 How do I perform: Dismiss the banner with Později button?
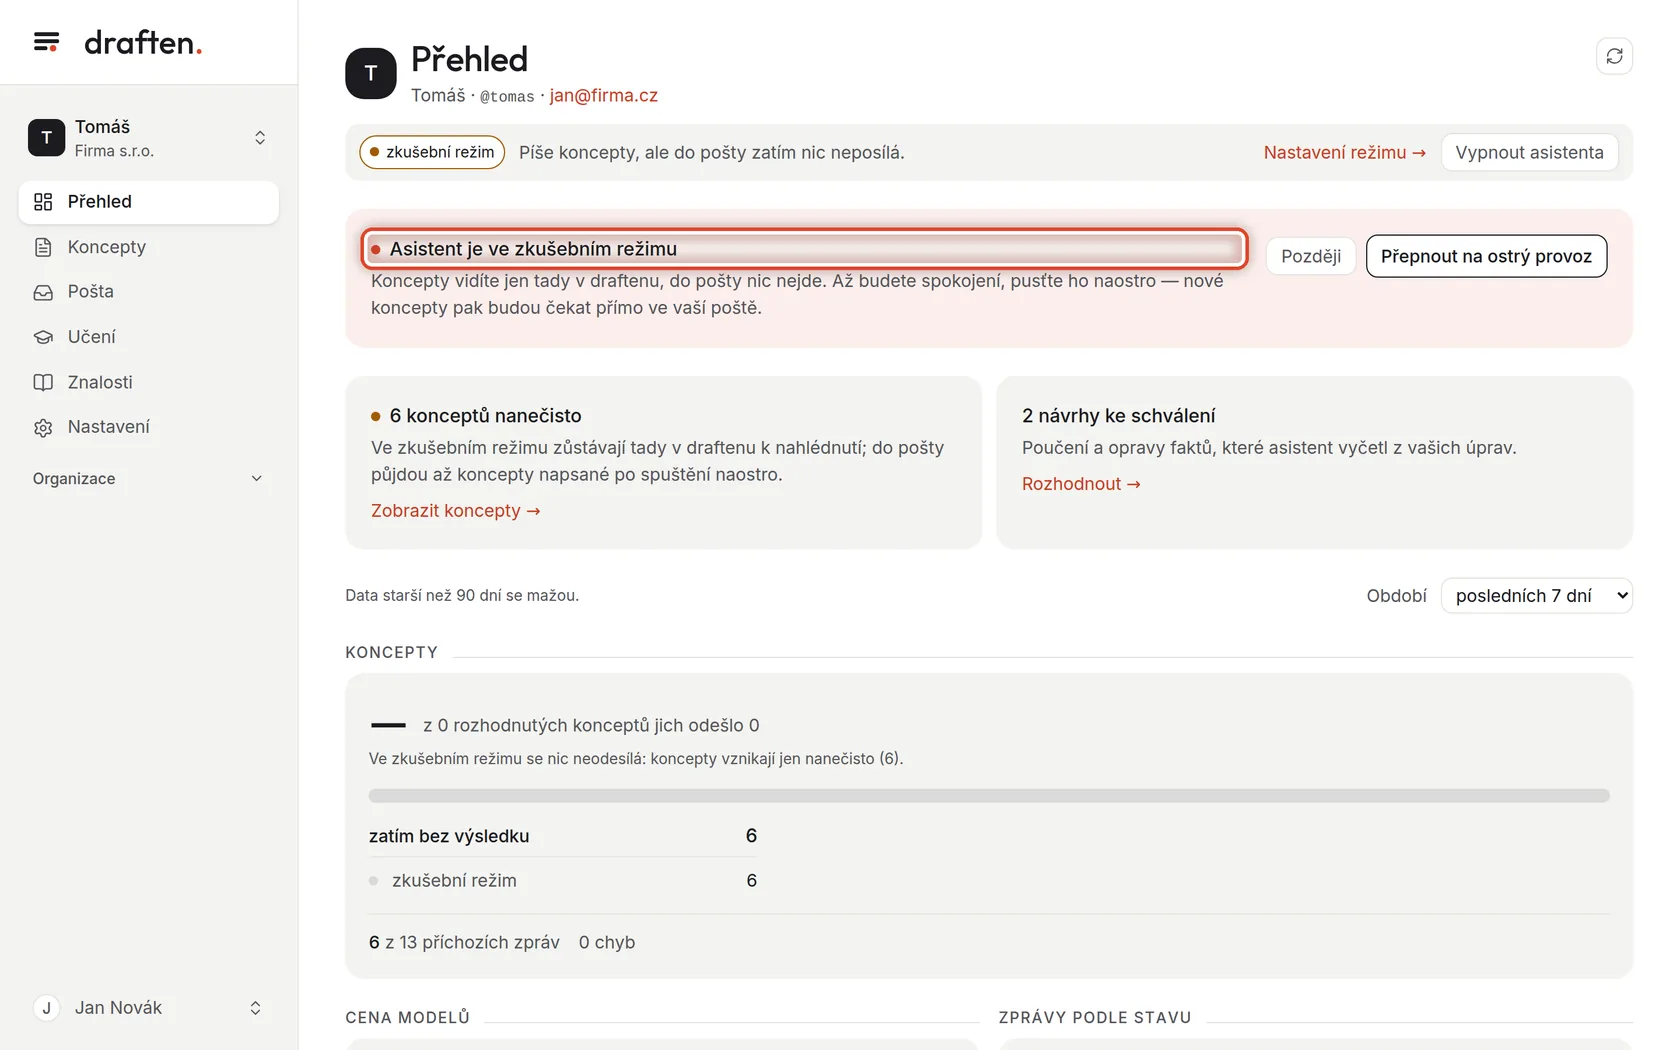[x=1311, y=256]
